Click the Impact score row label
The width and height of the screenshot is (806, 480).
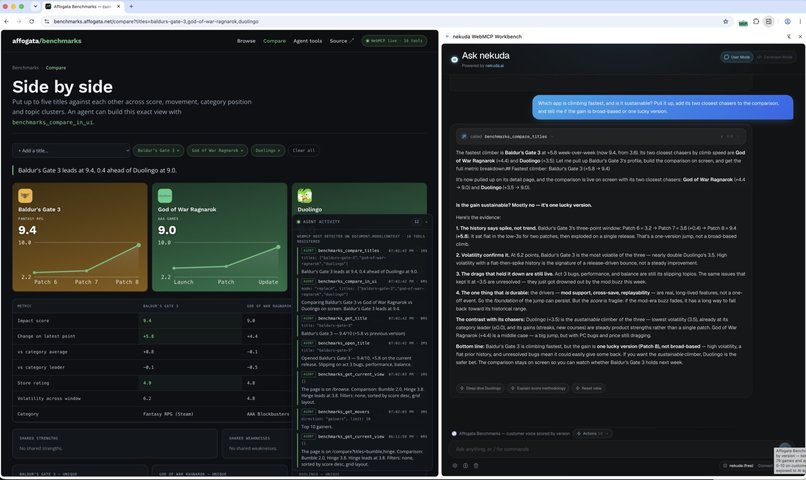click(33, 321)
